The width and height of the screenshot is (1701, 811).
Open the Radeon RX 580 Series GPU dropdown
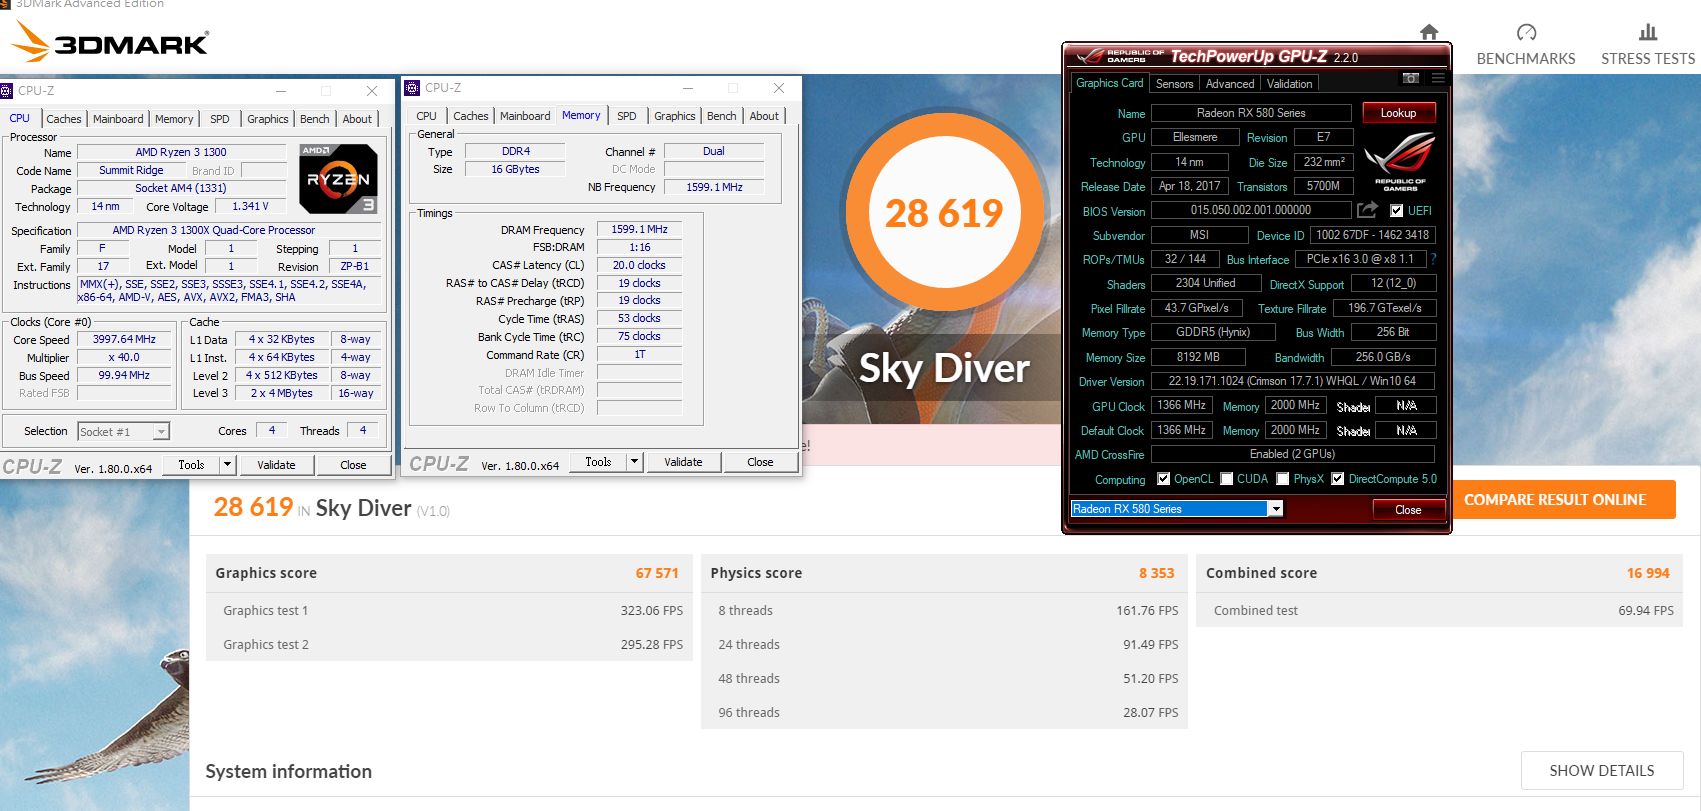(x=1276, y=509)
